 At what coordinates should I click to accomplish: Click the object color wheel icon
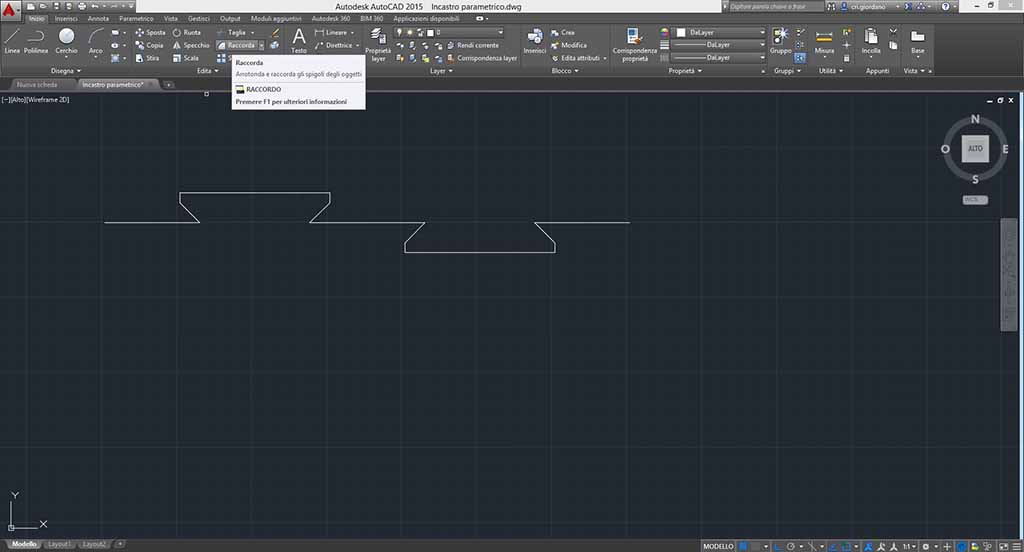(664, 32)
